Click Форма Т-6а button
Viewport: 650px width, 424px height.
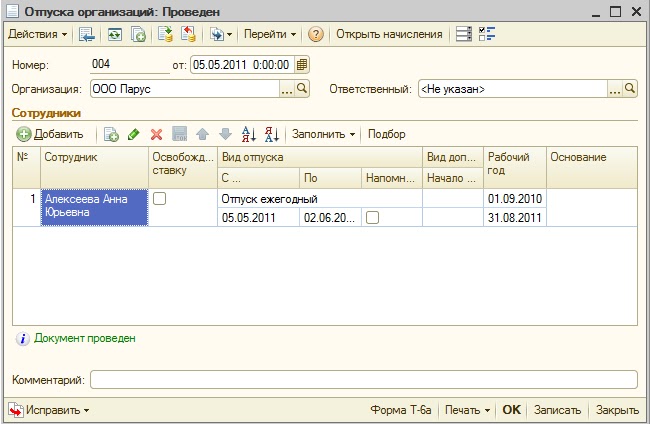click(x=400, y=410)
